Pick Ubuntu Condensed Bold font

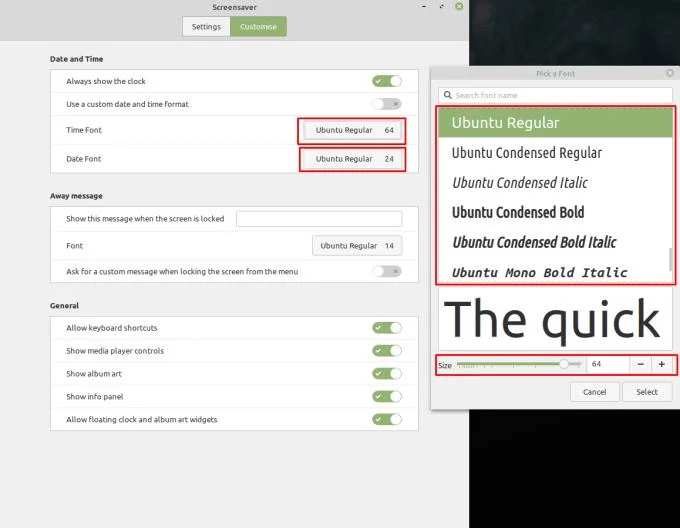coord(555,212)
